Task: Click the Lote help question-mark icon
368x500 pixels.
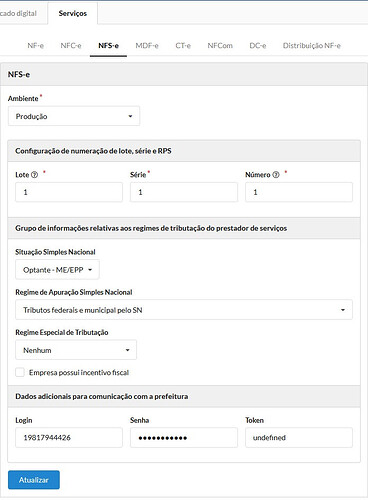Action: [34, 175]
